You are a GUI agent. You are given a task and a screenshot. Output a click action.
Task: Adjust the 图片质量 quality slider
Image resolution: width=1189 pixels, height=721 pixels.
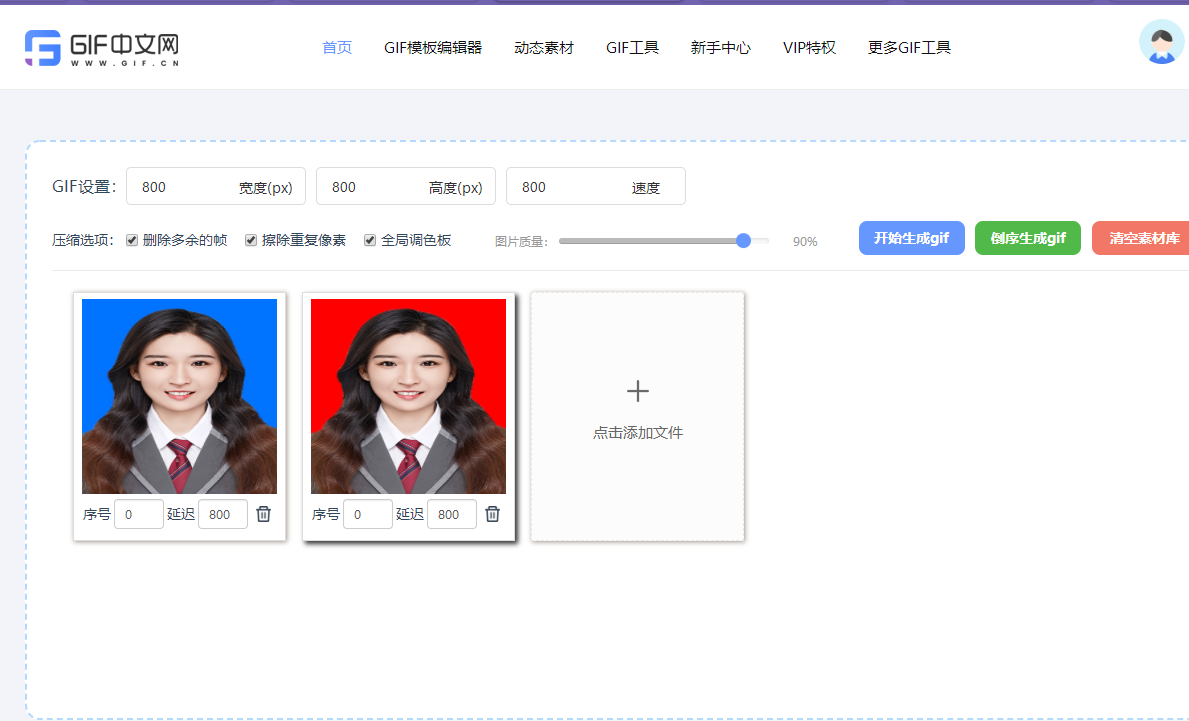coord(742,241)
